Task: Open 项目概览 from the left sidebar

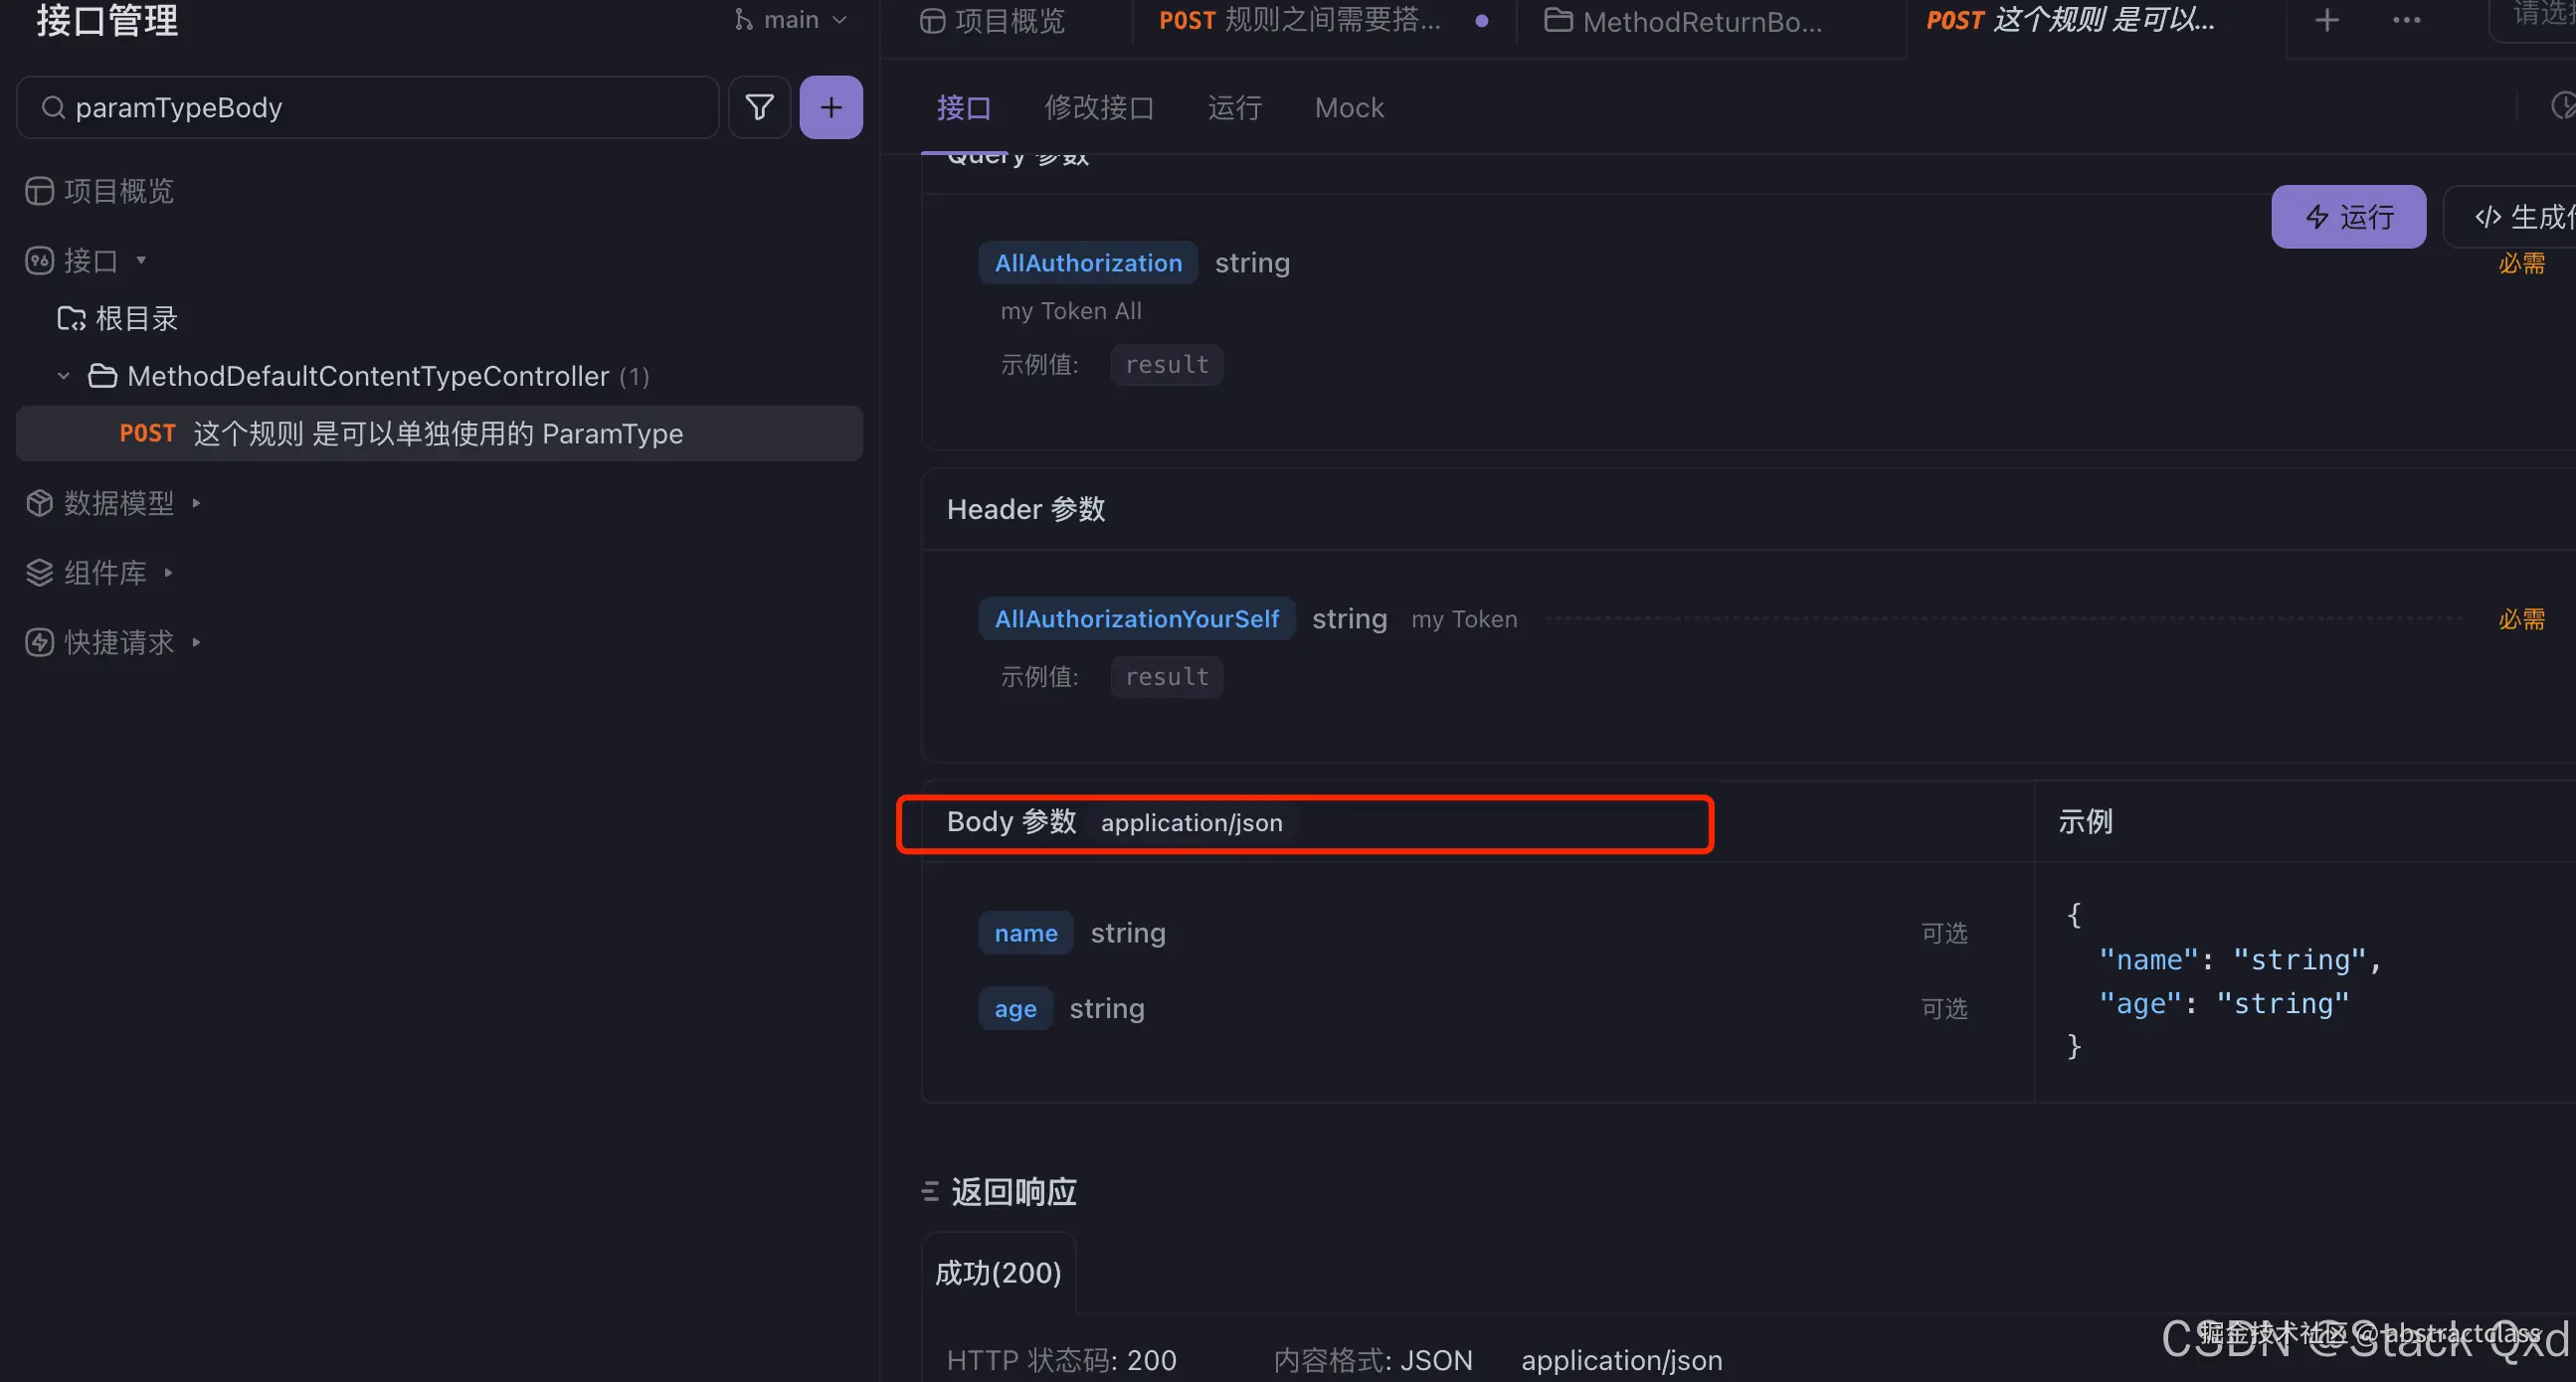Action: coord(117,190)
